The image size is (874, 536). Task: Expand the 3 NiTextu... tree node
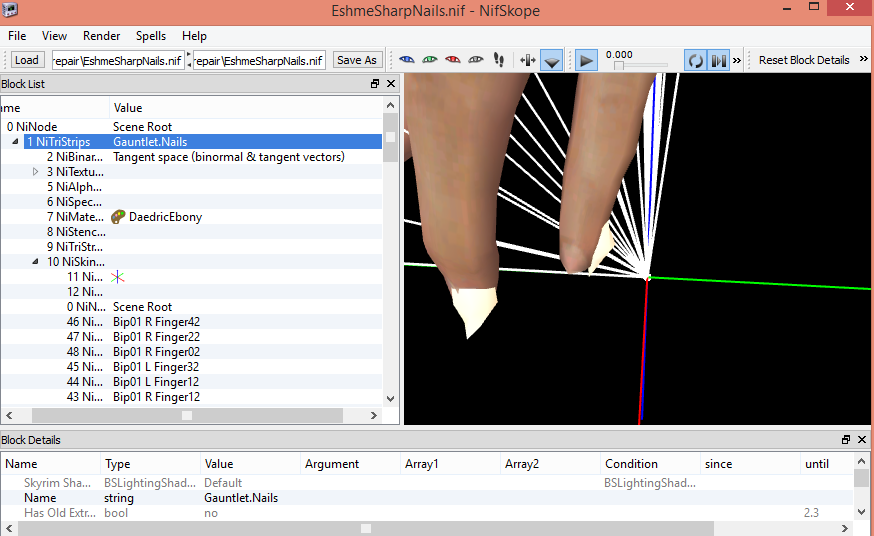(x=35, y=172)
